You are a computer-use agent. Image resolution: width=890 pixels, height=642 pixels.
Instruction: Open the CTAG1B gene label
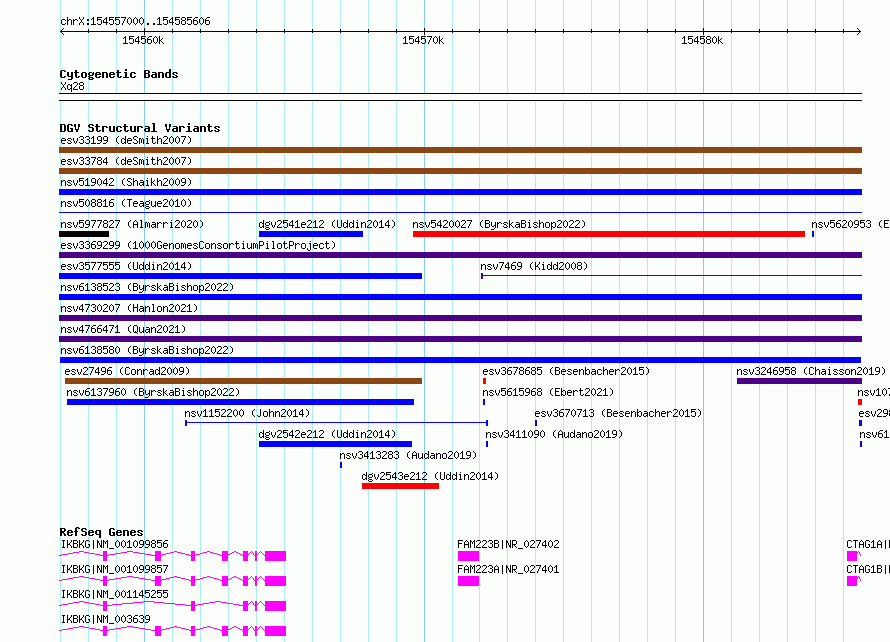tap(868, 569)
